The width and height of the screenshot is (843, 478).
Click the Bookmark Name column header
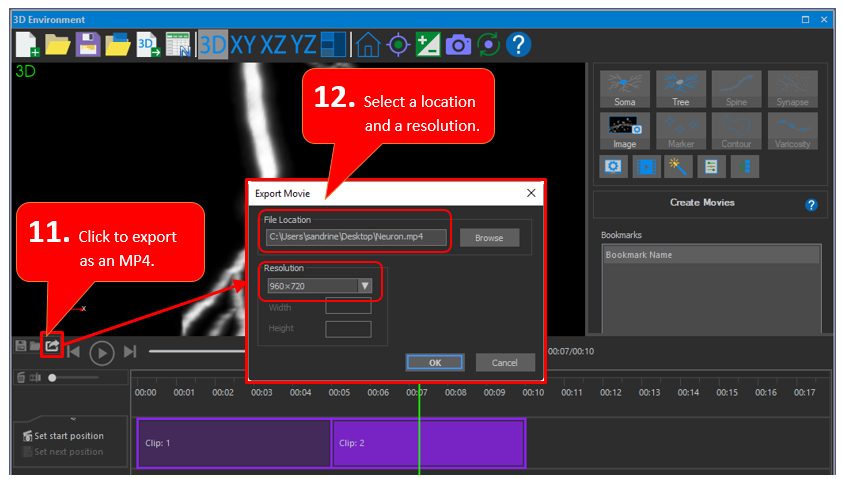[x=711, y=255]
